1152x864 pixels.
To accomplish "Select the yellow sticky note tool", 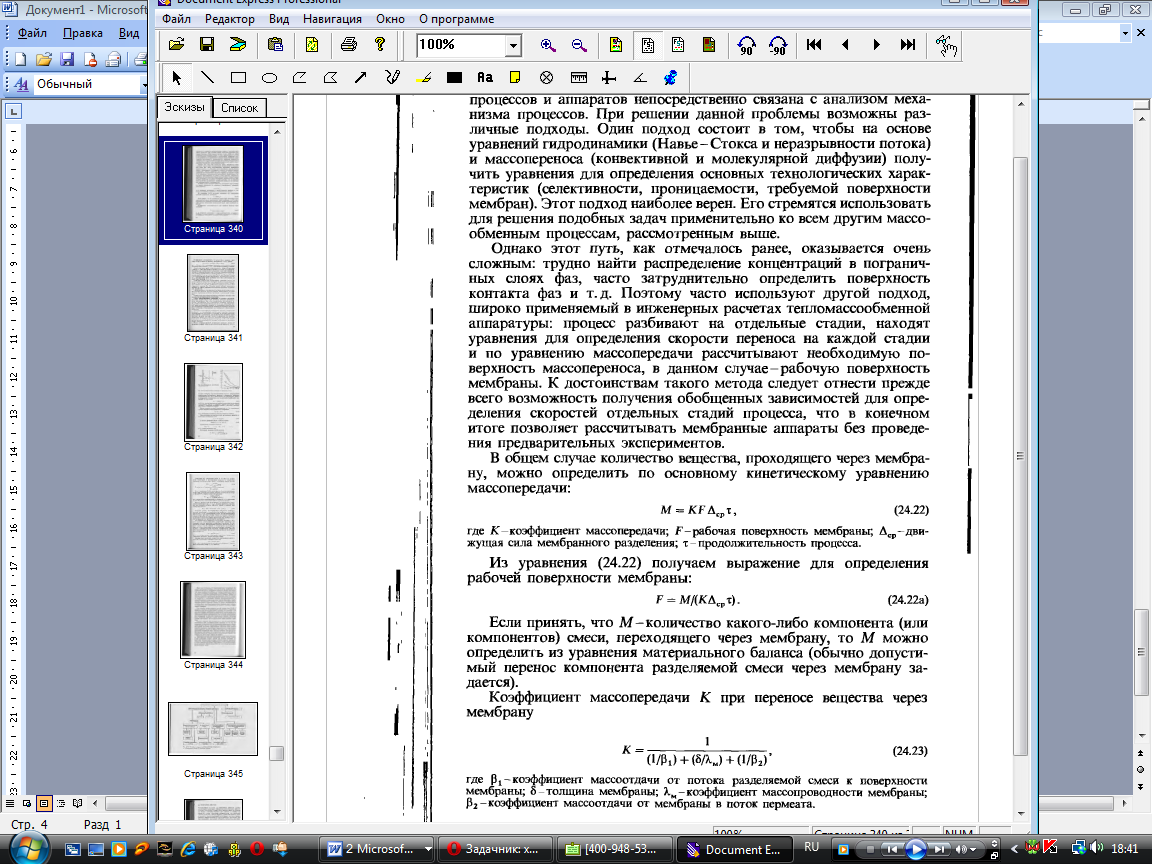I will tap(515, 77).
